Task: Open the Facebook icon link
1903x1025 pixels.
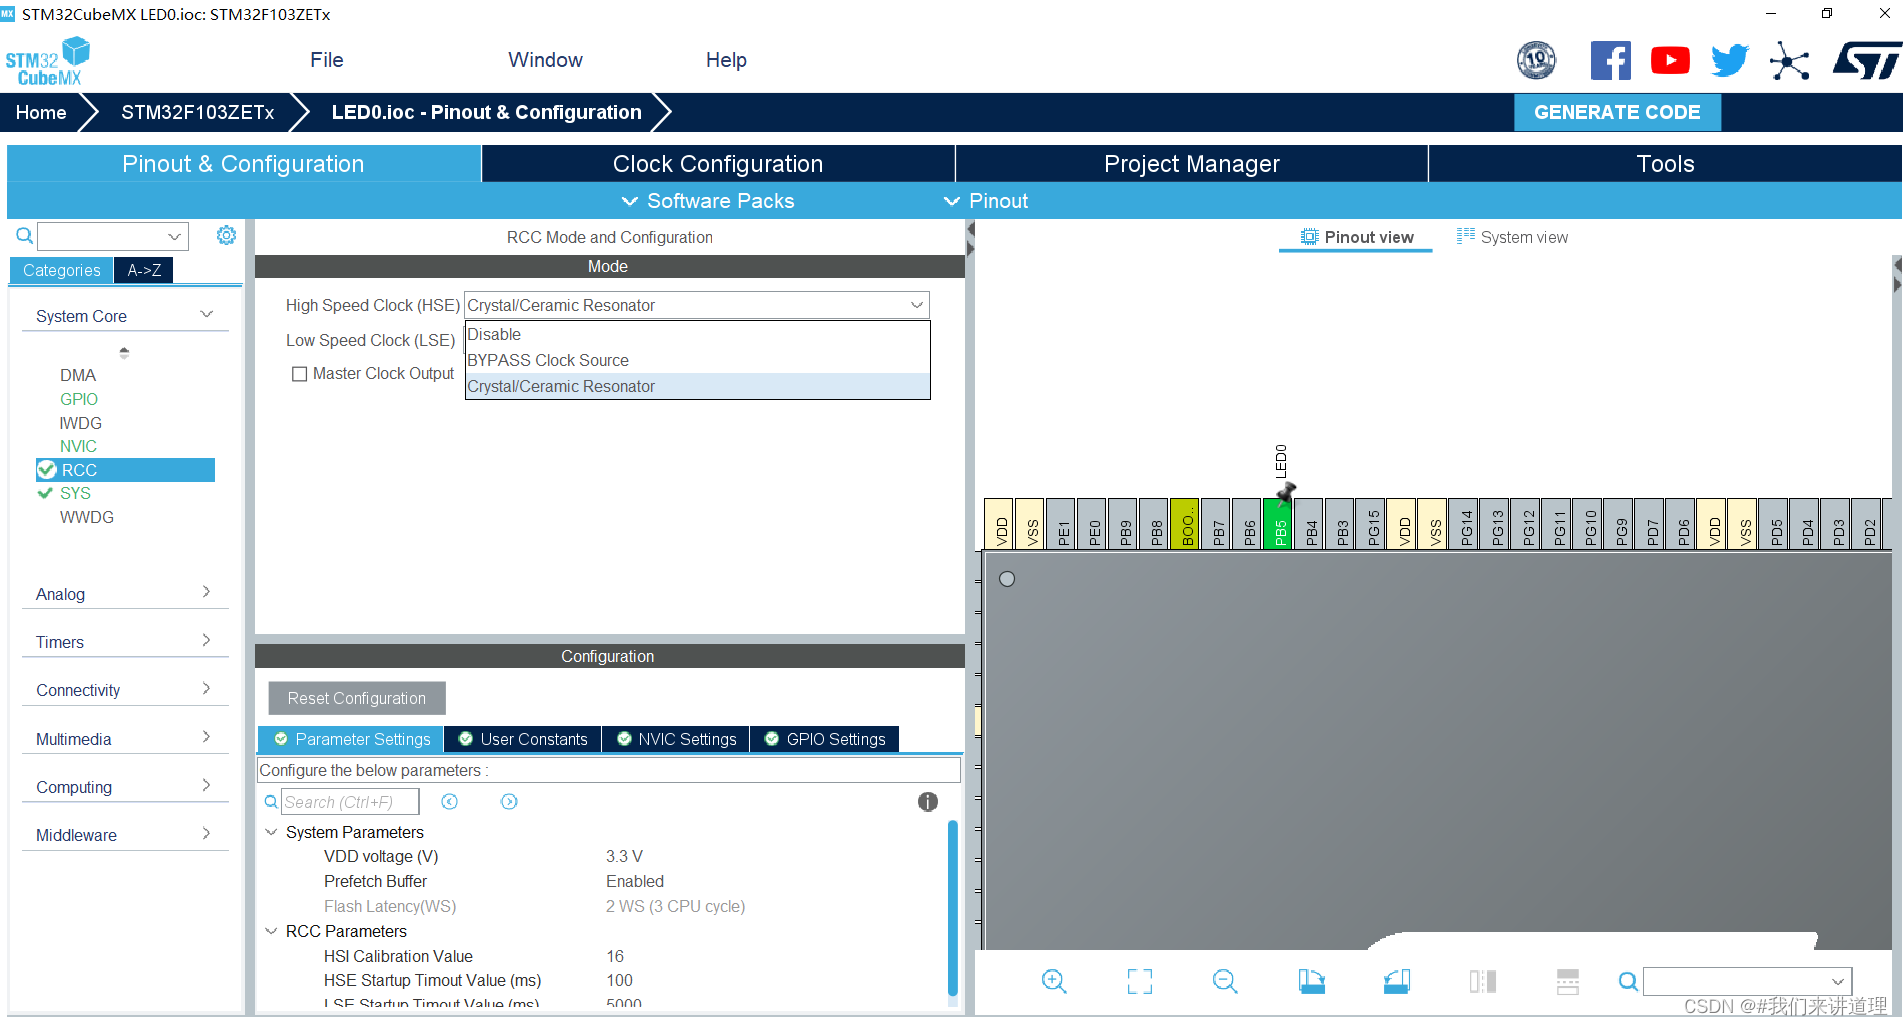Action: [x=1610, y=61]
